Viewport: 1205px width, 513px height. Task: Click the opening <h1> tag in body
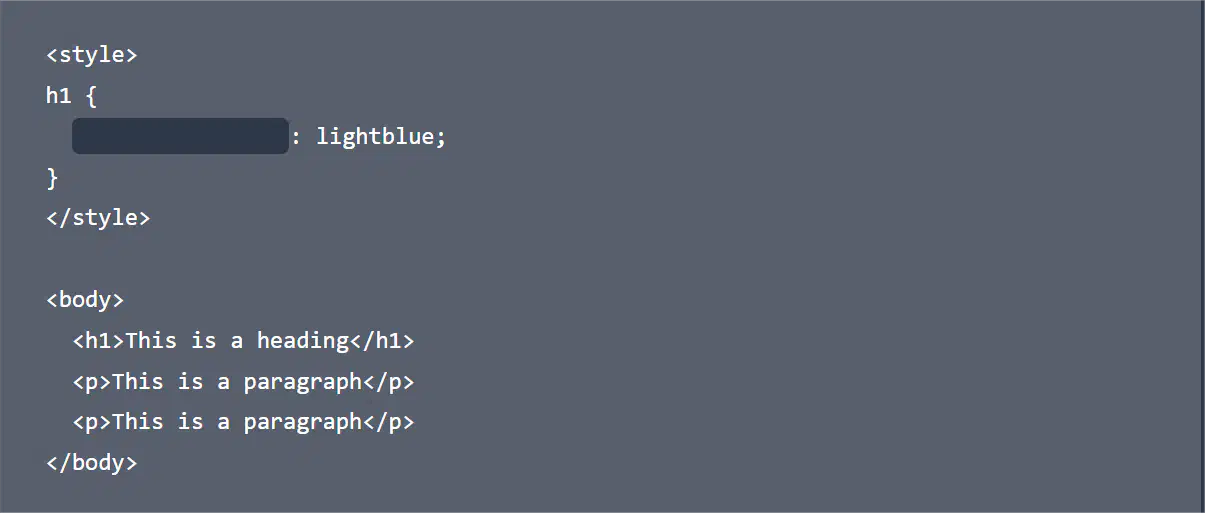point(98,341)
